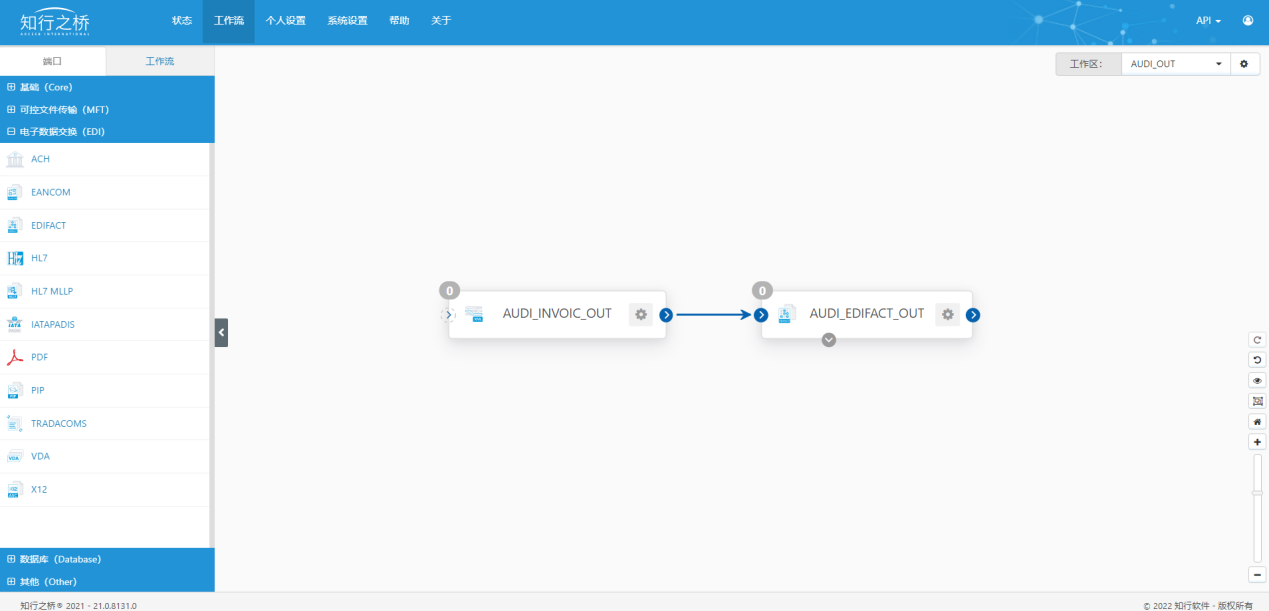Collapse the left sidebar panel
The width and height of the screenshot is (1269, 611).
(x=221, y=332)
